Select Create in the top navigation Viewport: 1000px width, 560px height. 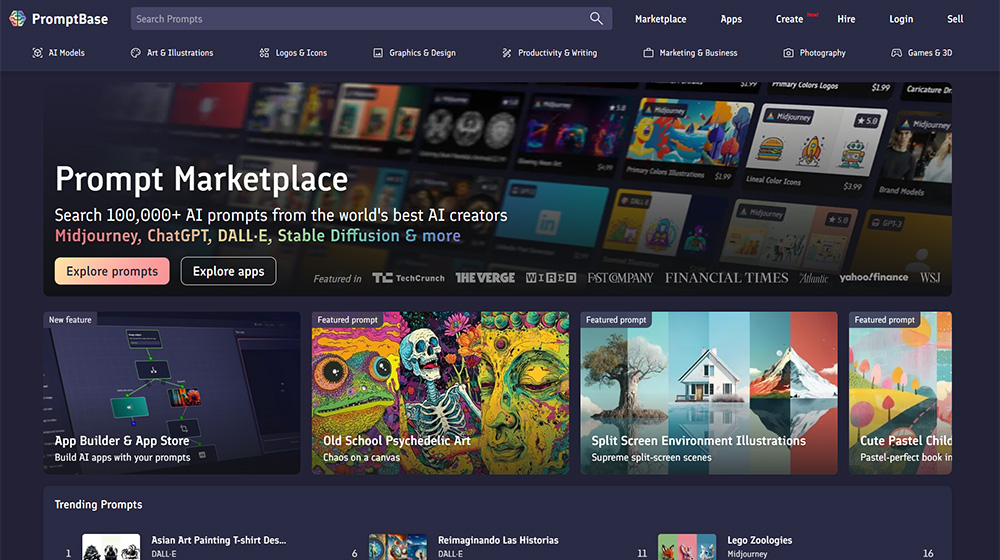tap(789, 19)
